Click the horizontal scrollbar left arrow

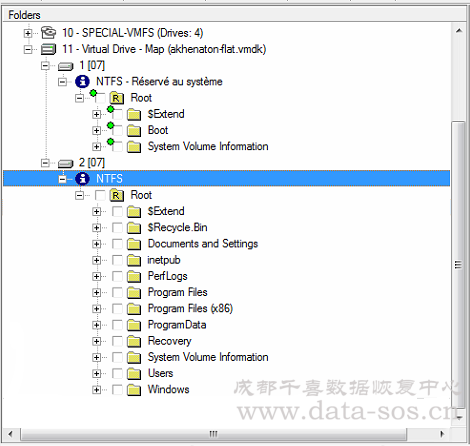10,434
